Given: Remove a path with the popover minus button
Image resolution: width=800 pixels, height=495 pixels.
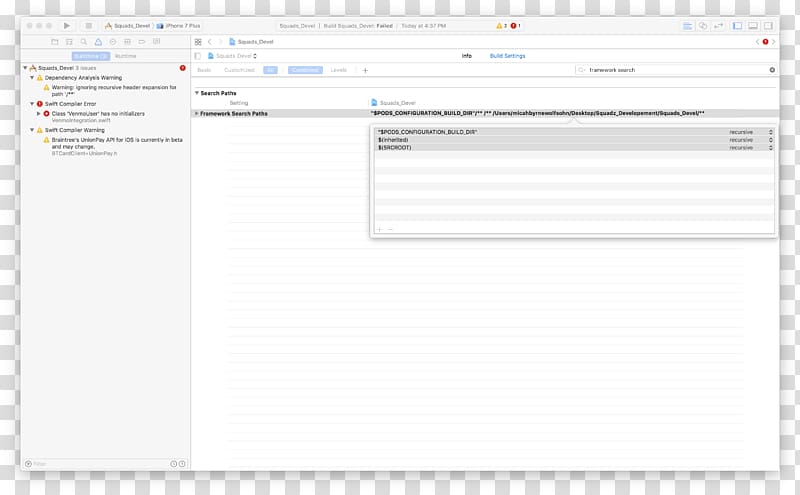Looking at the screenshot, I should click(x=390, y=229).
